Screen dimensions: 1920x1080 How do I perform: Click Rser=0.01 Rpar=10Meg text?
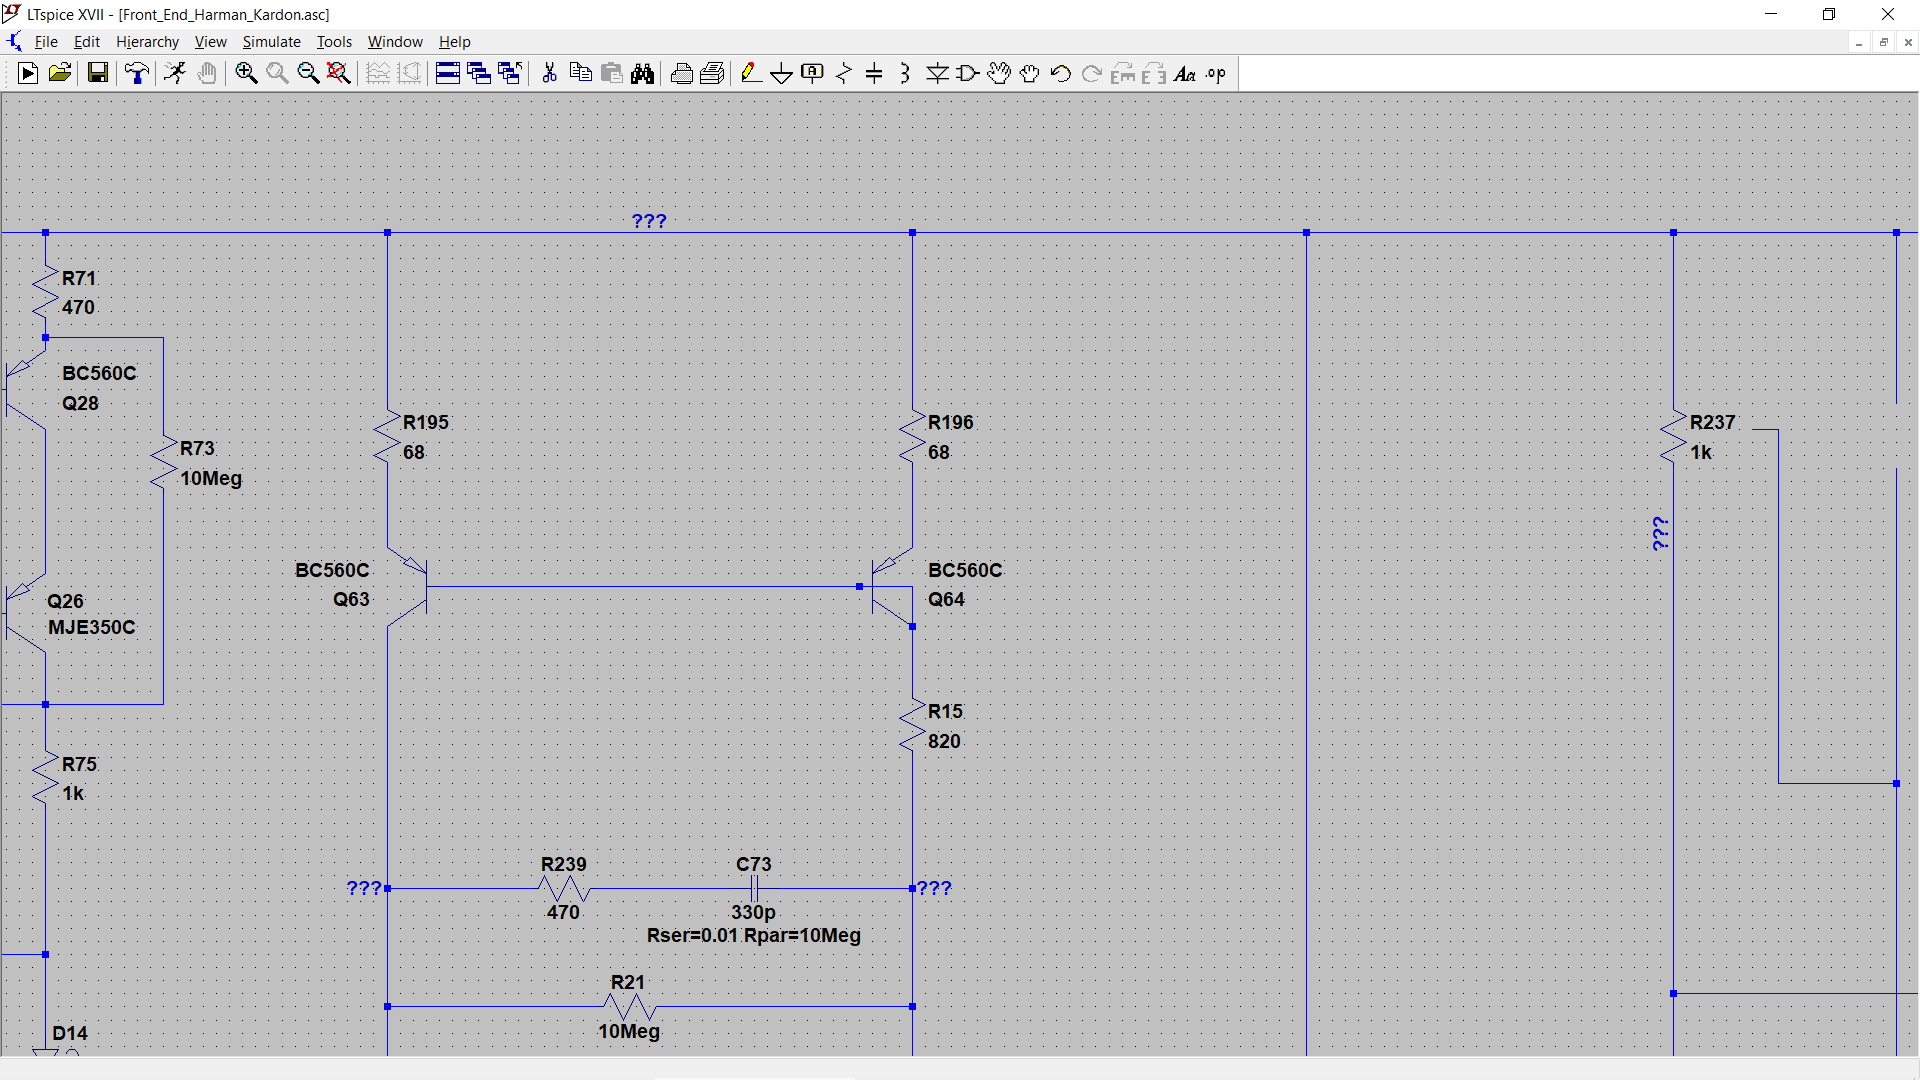[754, 935]
